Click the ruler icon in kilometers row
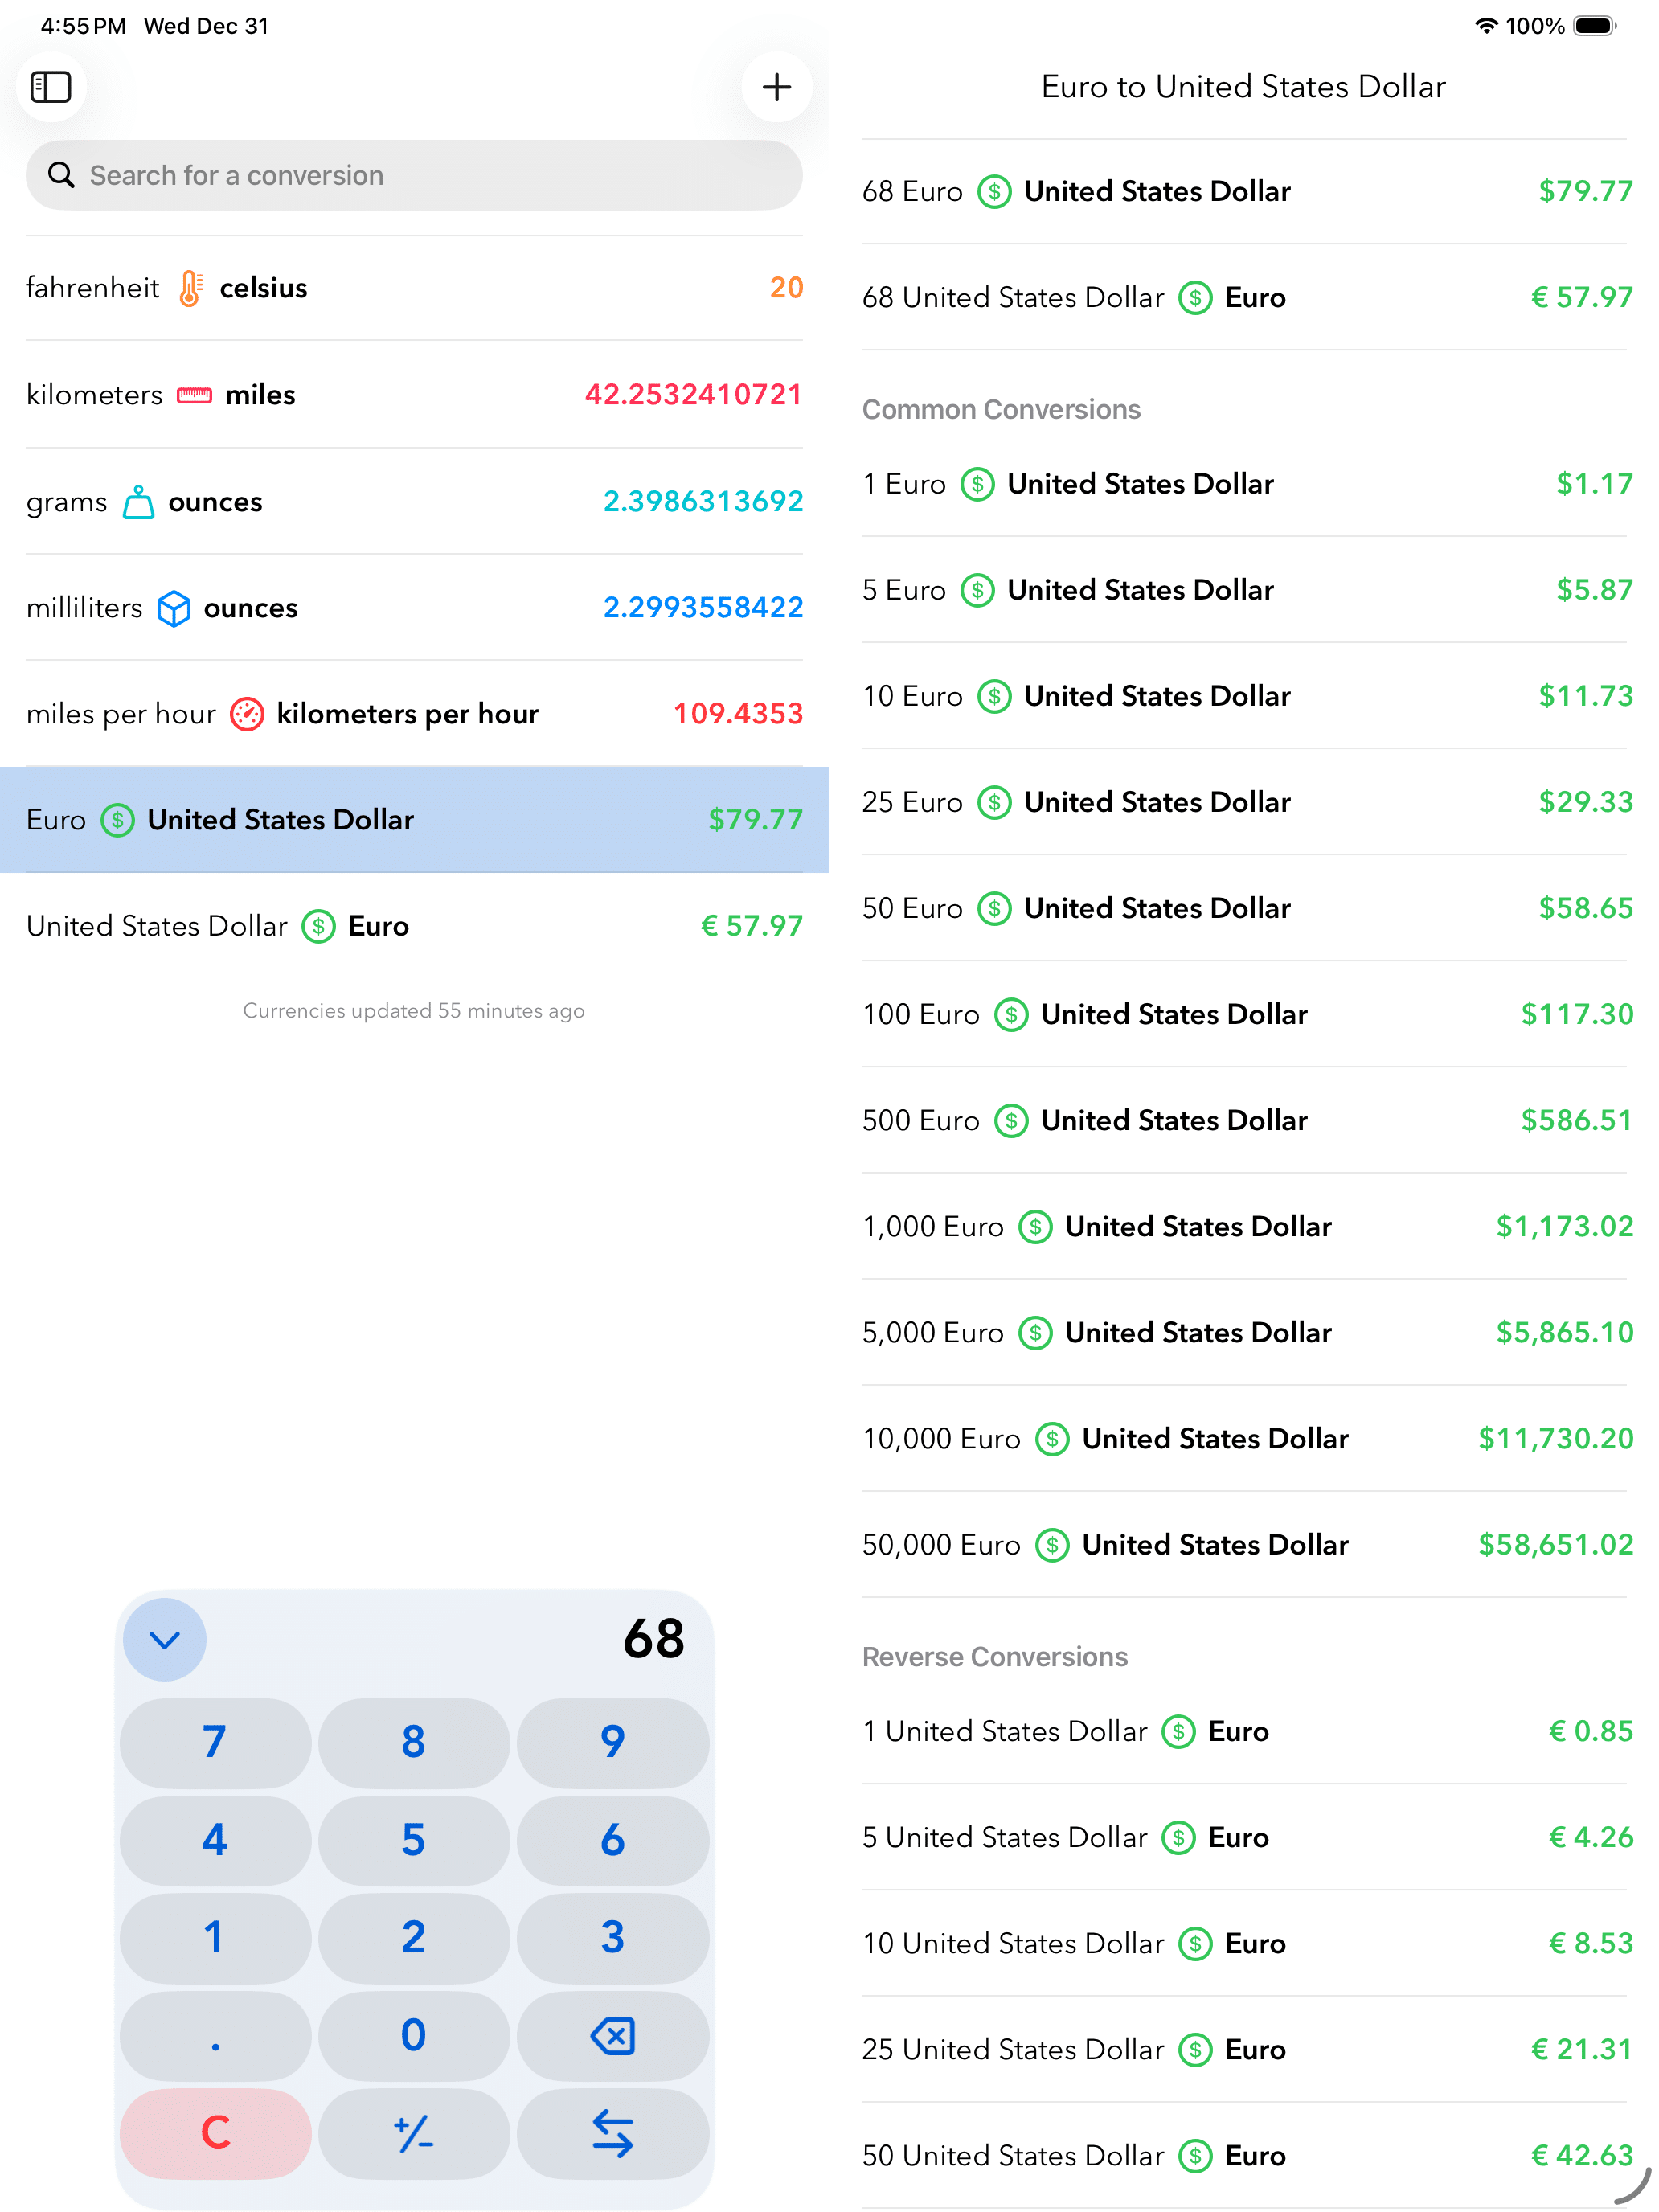Screen dimensions: 1659x2212 pyautogui.click(x=194, y=395)
